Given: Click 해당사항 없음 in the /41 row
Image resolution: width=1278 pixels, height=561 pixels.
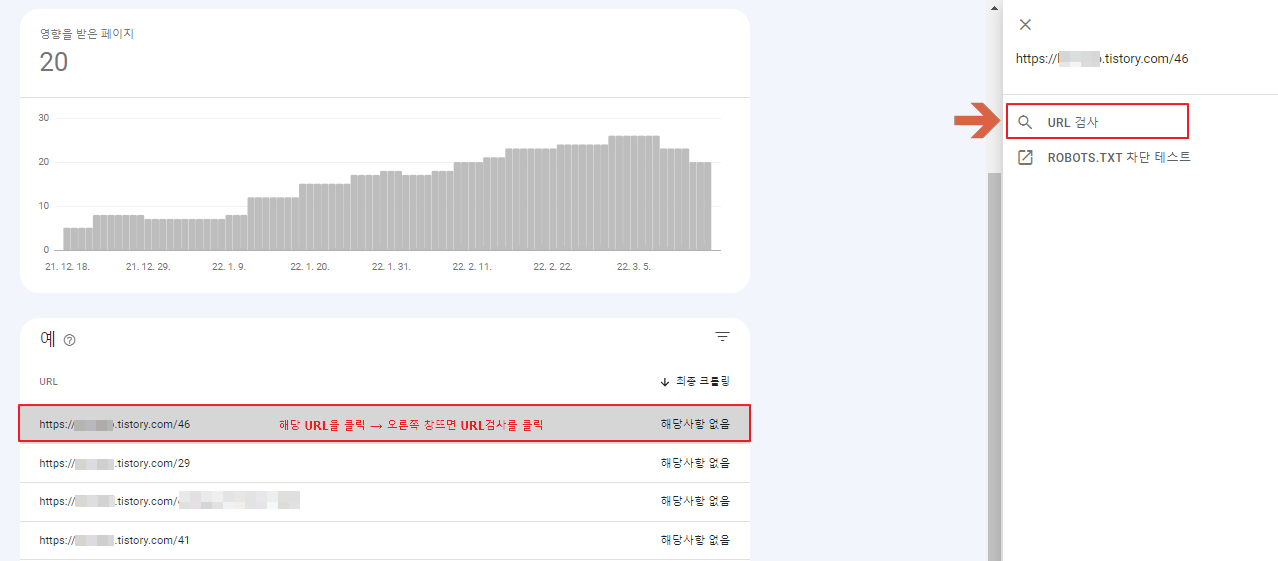Looking at the screenshot, I should click(x=695, y=540).
